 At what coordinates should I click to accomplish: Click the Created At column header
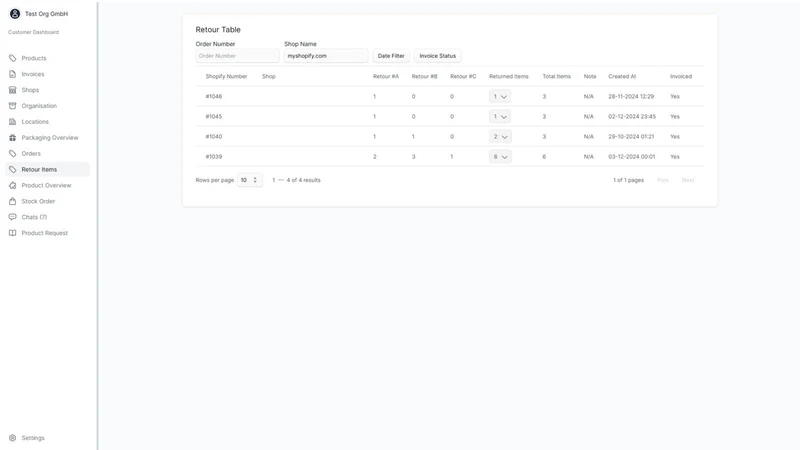click(x=622, y=77)
